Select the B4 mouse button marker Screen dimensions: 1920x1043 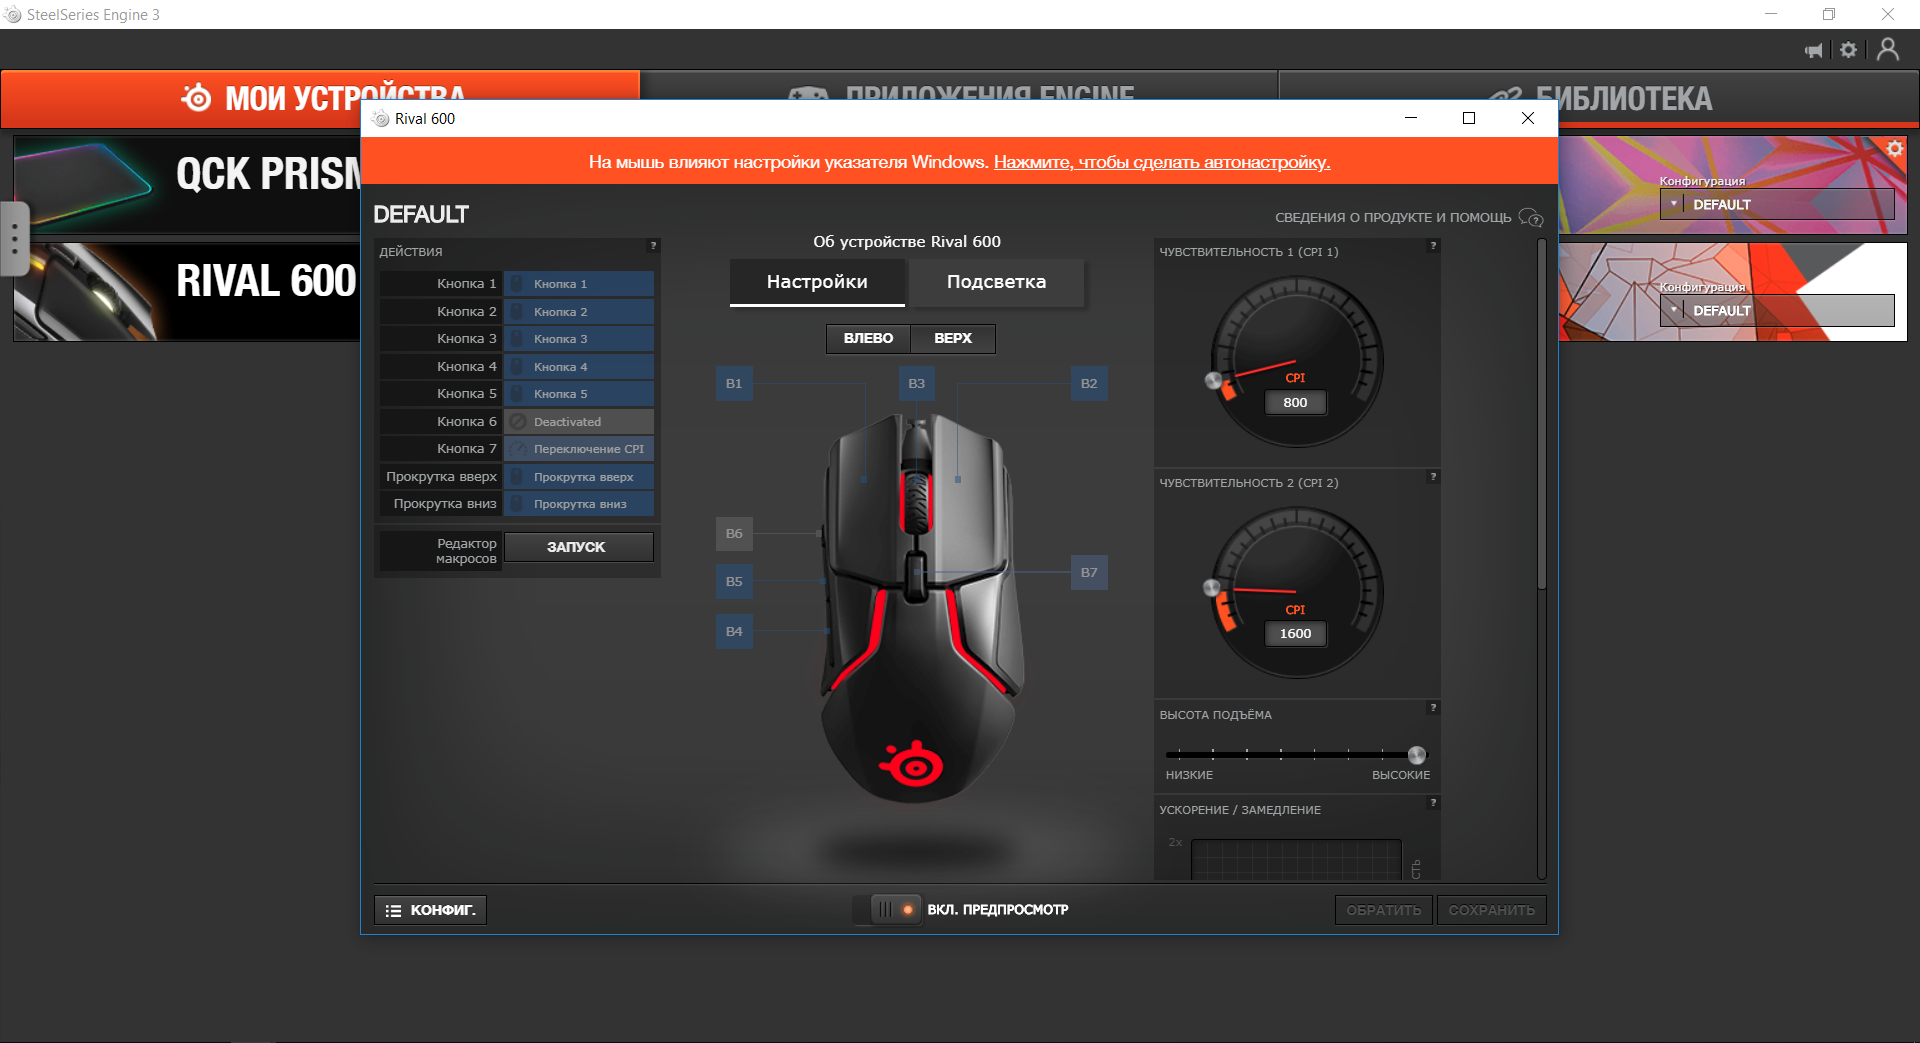coord(734,632)
